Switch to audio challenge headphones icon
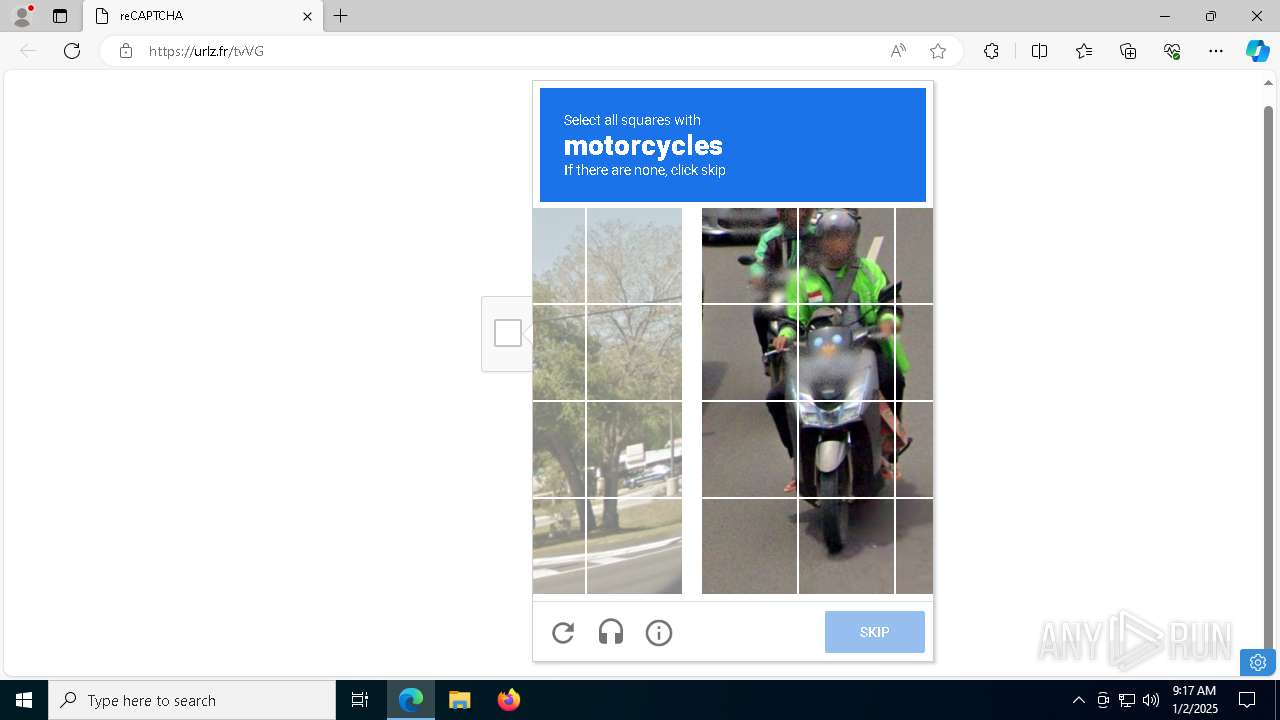 [x=611, y=632]
